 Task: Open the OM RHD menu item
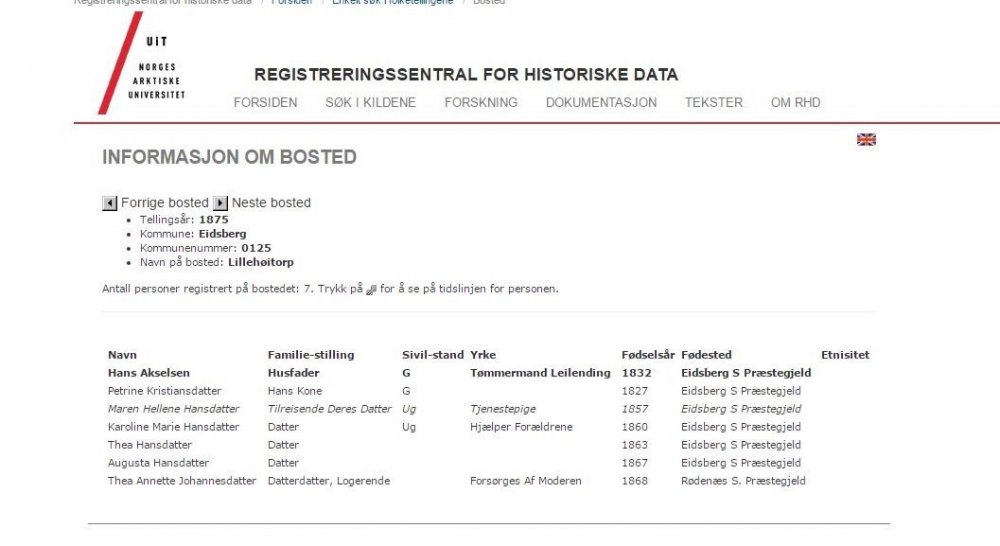[795, 102]
